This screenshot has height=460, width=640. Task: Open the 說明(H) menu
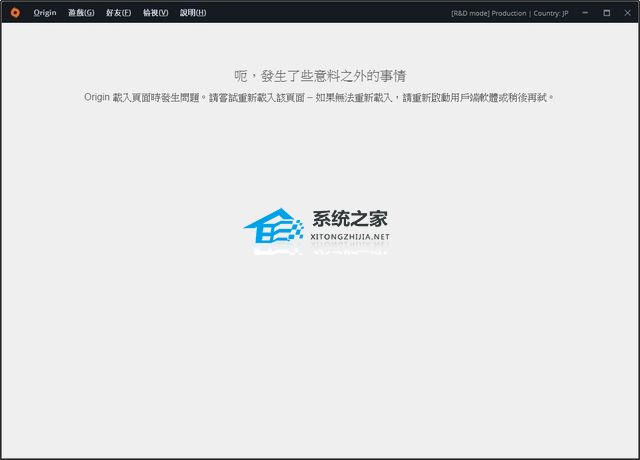pyautogui.click(x=193, y=13)
